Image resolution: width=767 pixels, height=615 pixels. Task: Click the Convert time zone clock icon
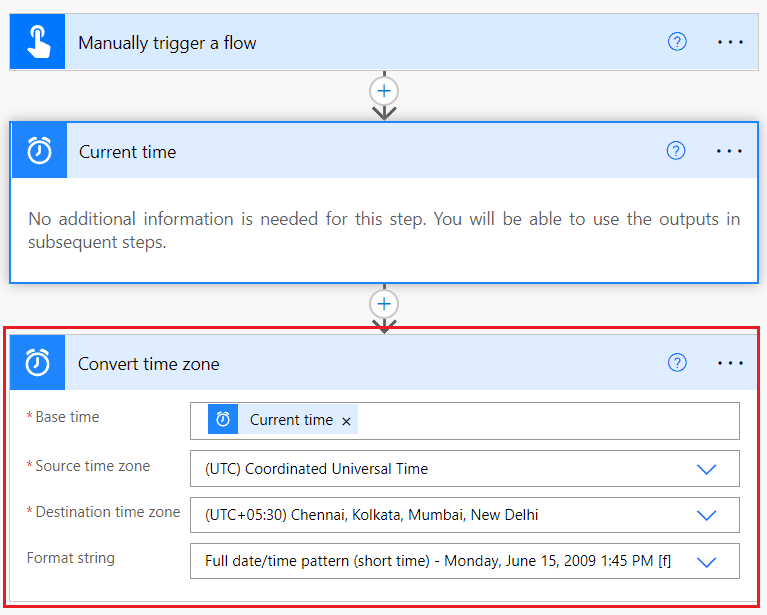[38, 363]
